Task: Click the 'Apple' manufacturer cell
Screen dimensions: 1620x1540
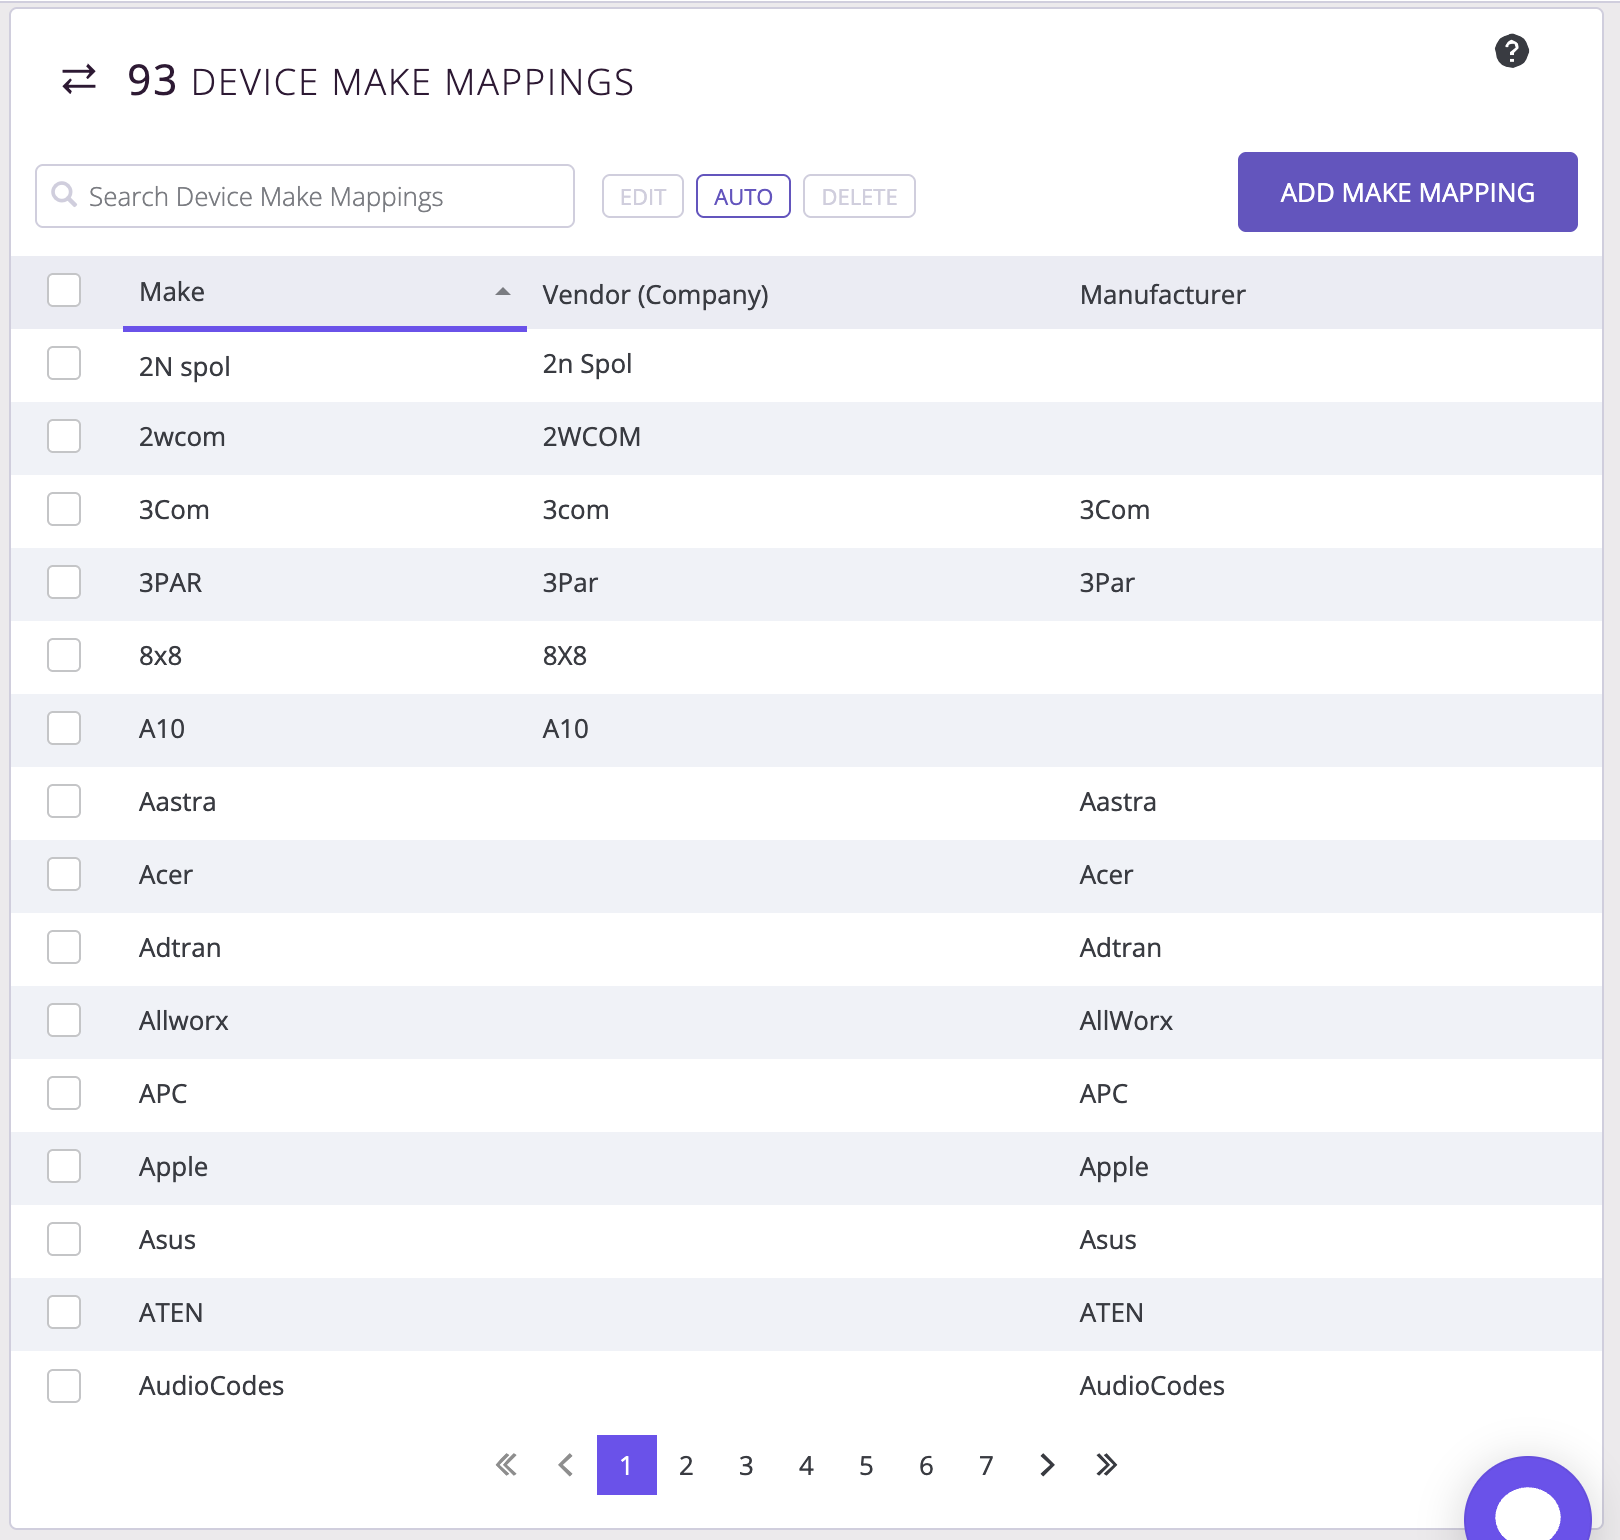Action: pyautogui.click(x=1114, y=1167)
